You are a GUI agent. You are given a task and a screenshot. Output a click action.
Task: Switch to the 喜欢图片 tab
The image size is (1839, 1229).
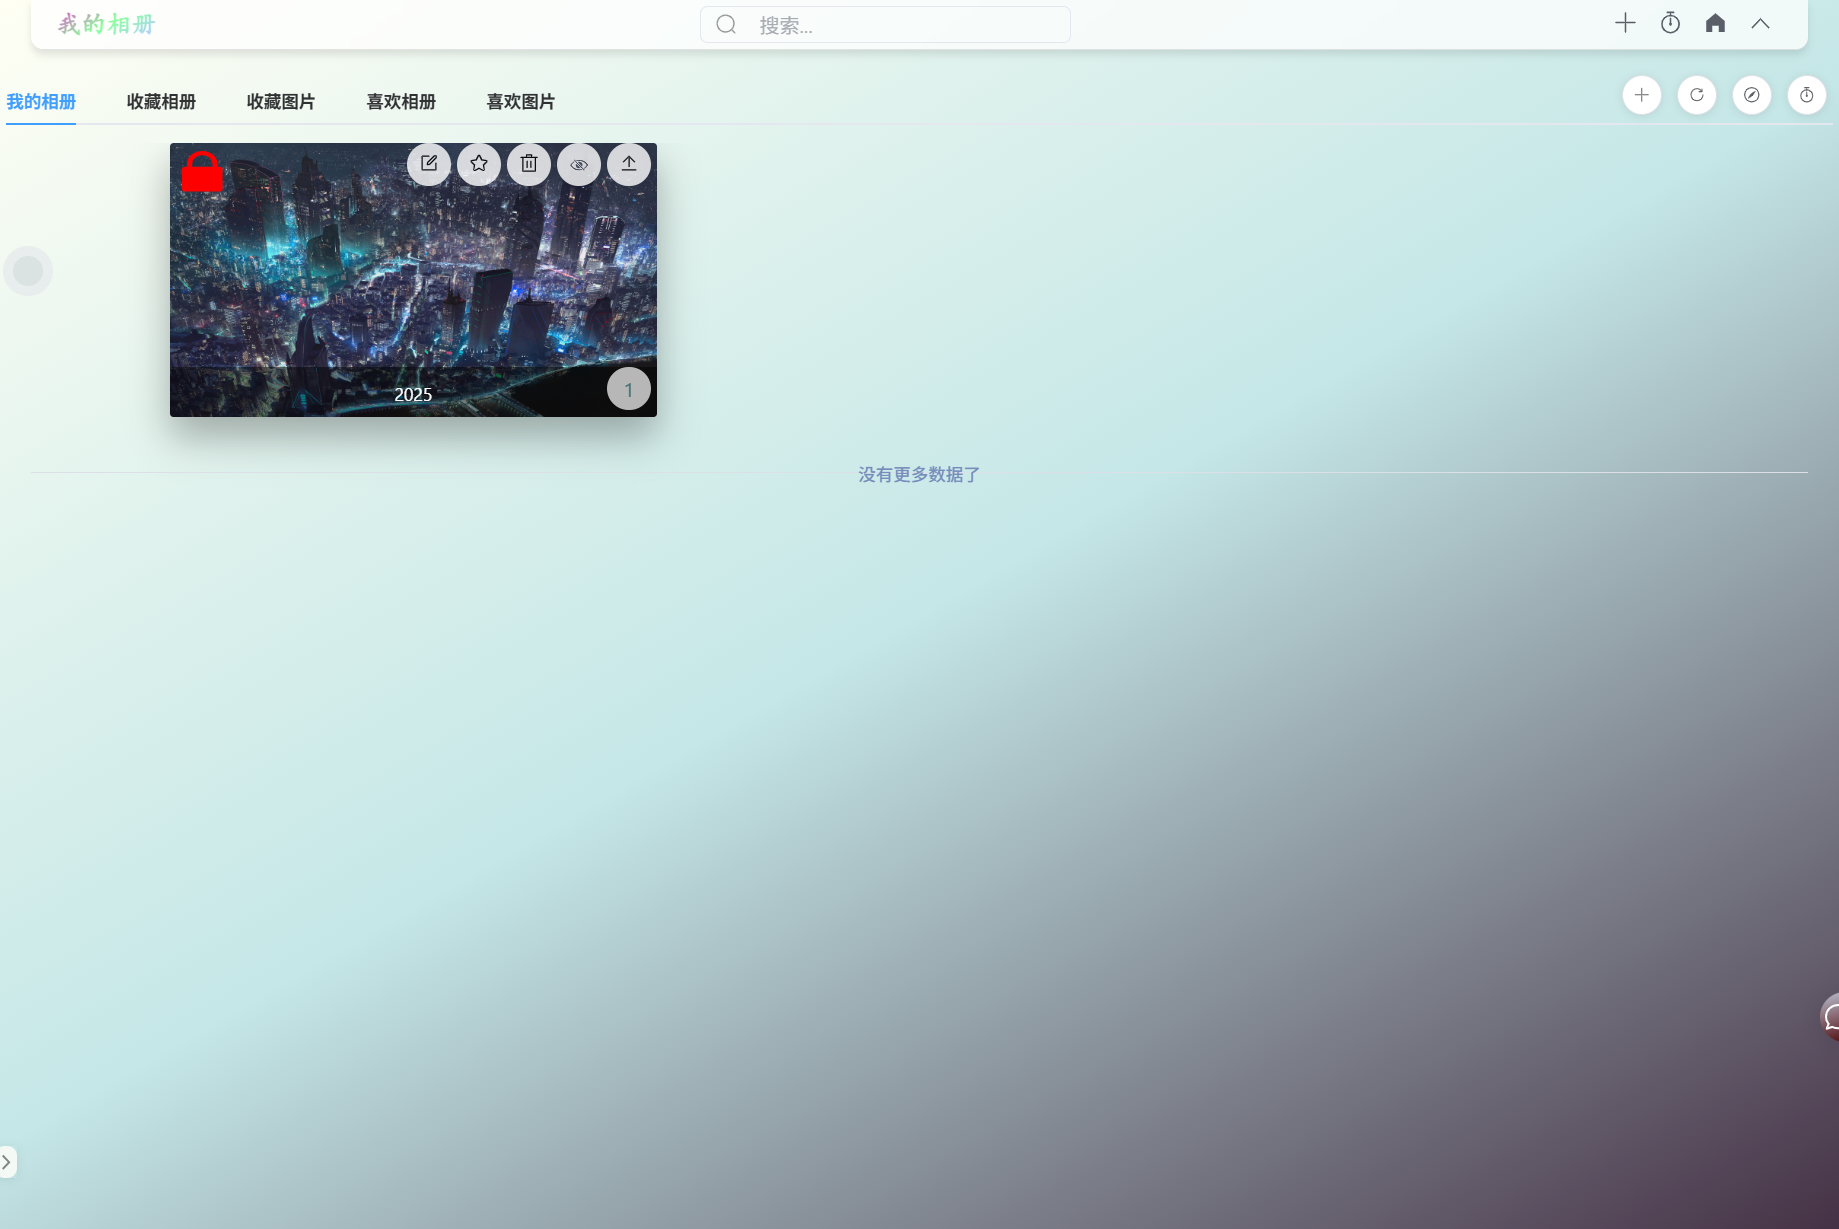click(521, 102)
